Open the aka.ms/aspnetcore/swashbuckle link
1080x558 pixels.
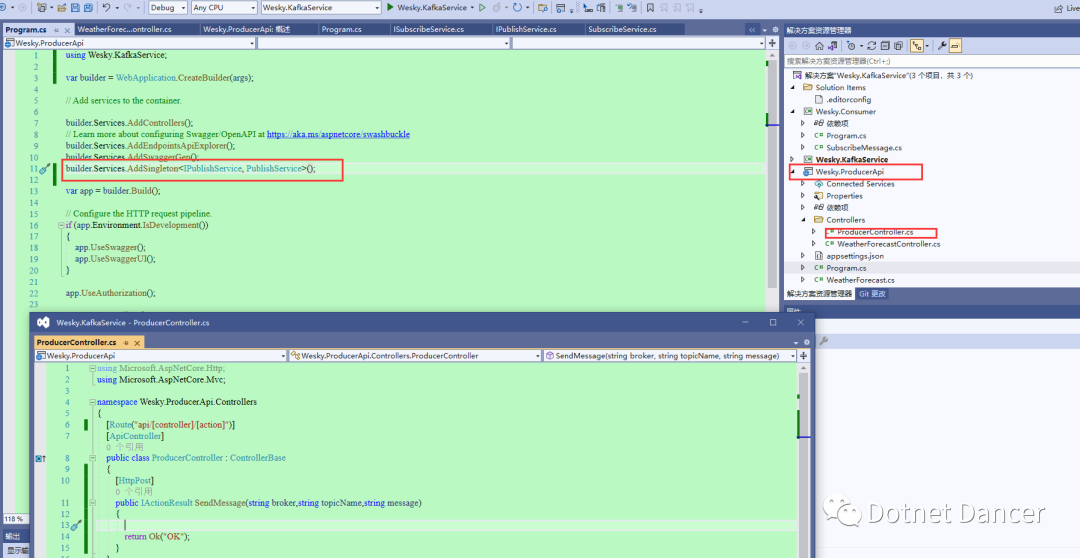coord(338,134)
